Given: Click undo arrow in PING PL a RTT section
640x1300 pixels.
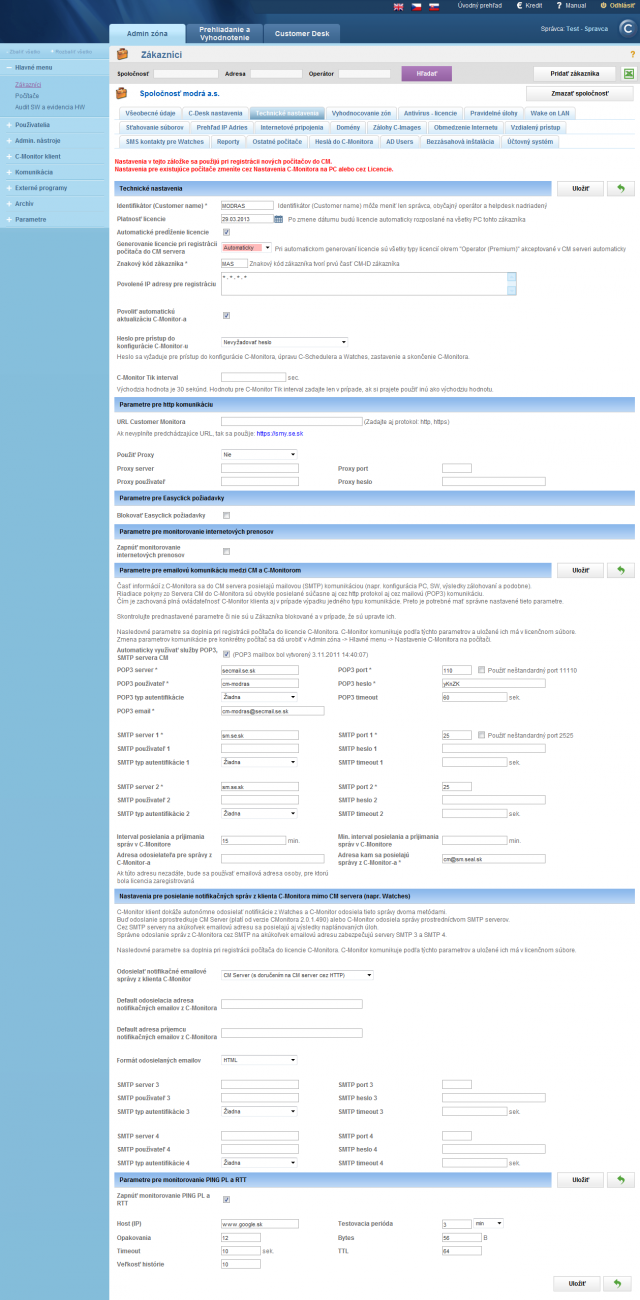Looking at the screenshot, I should pos(620,1181).
